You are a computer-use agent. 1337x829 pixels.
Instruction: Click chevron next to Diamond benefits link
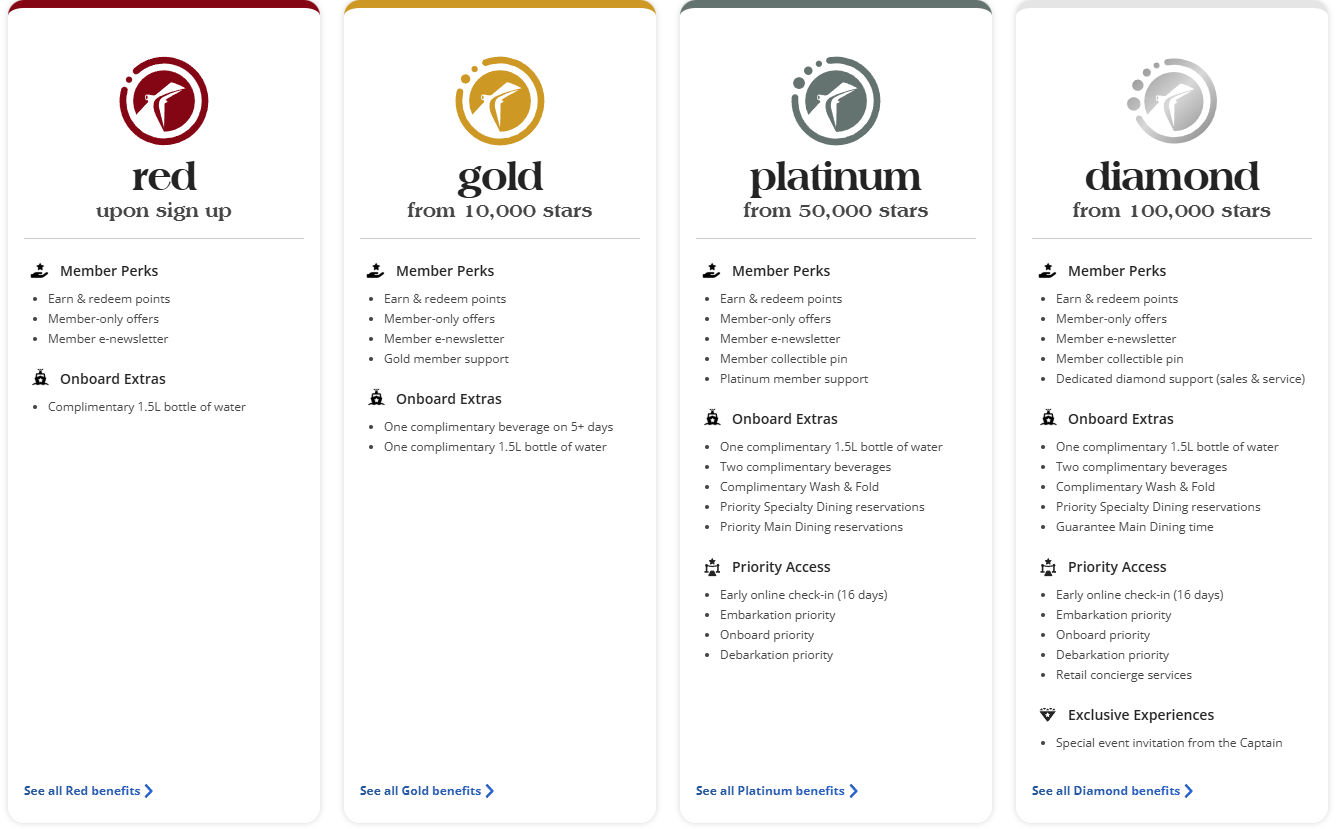coord(1189,791)
